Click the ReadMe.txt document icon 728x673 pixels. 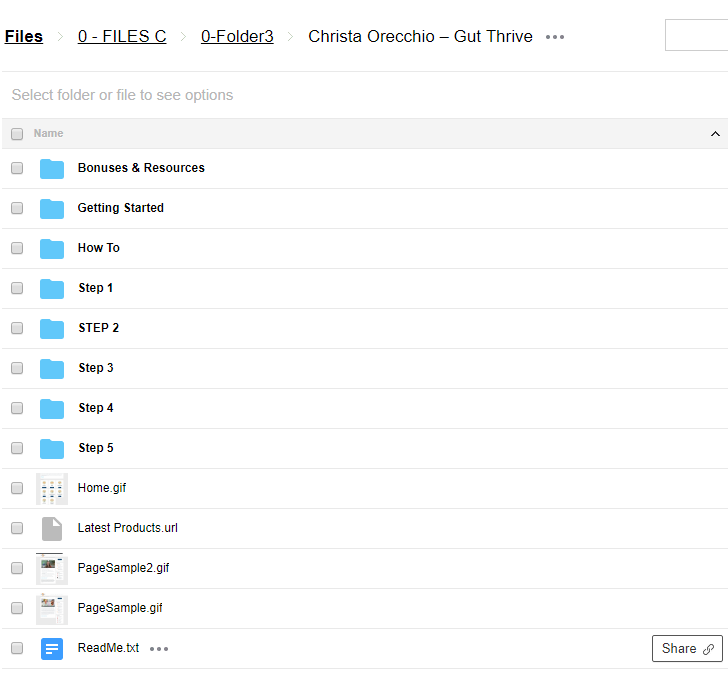(52, 648)
